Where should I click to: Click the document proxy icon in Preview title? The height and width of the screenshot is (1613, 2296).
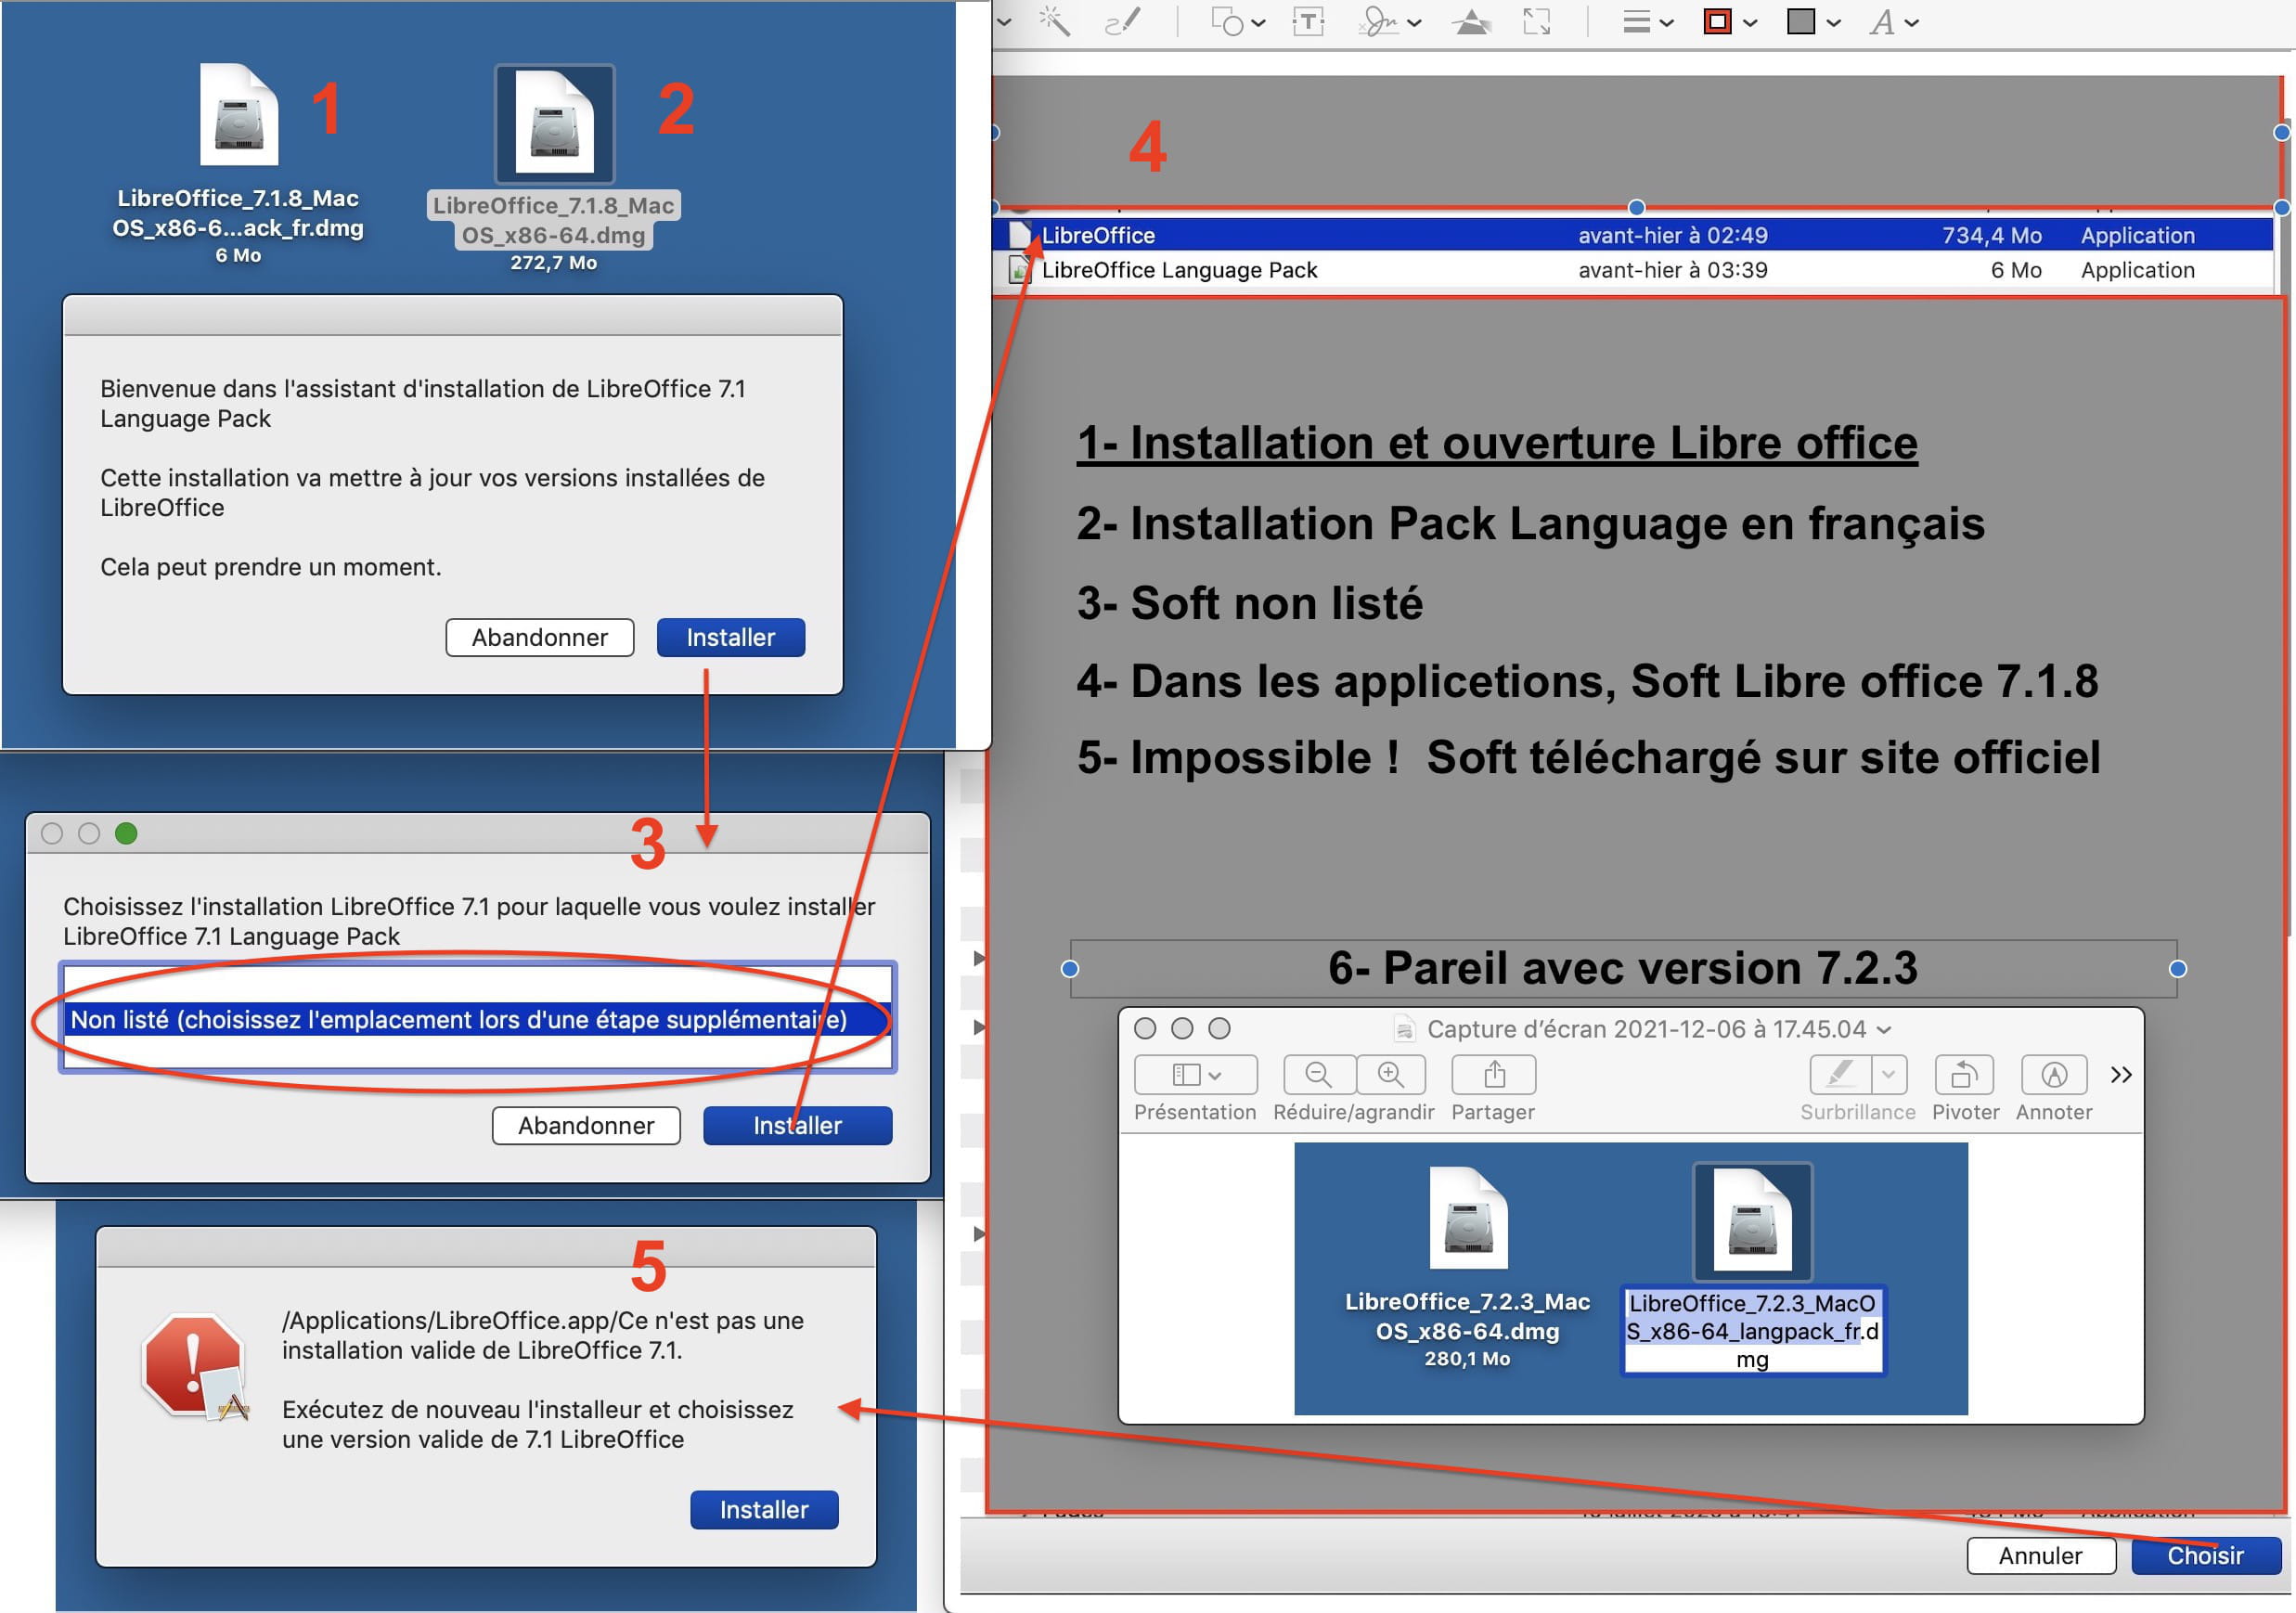coord(1405,1029)
